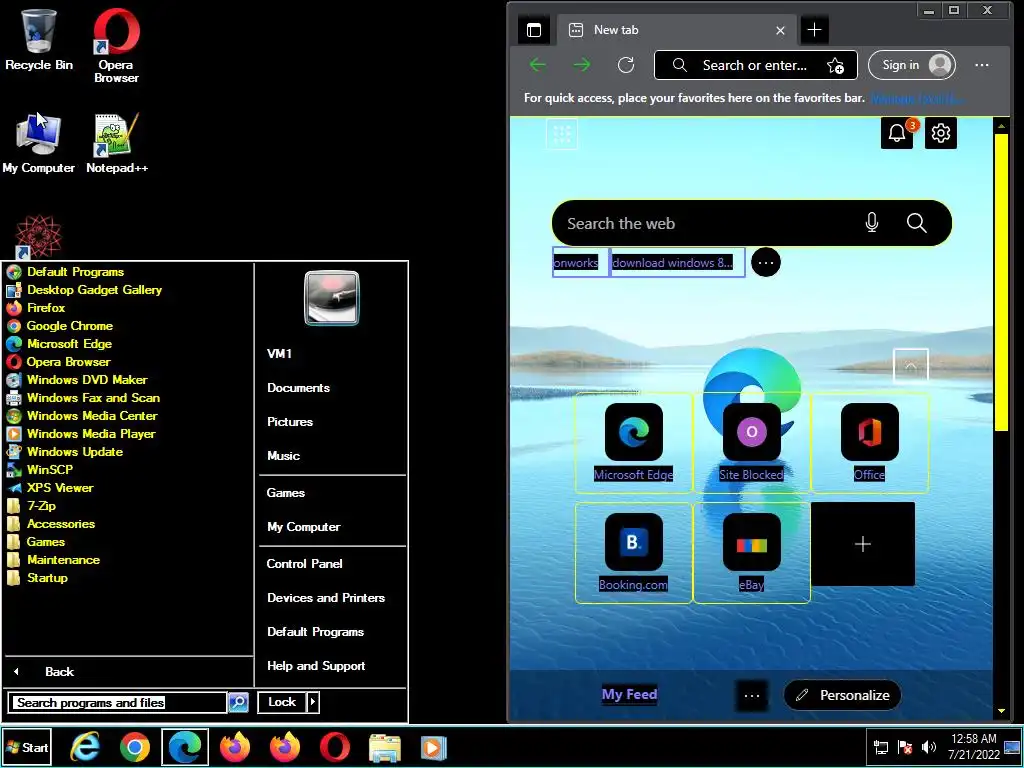
Task: Click the Personalize button
Action: coord(842,695)
